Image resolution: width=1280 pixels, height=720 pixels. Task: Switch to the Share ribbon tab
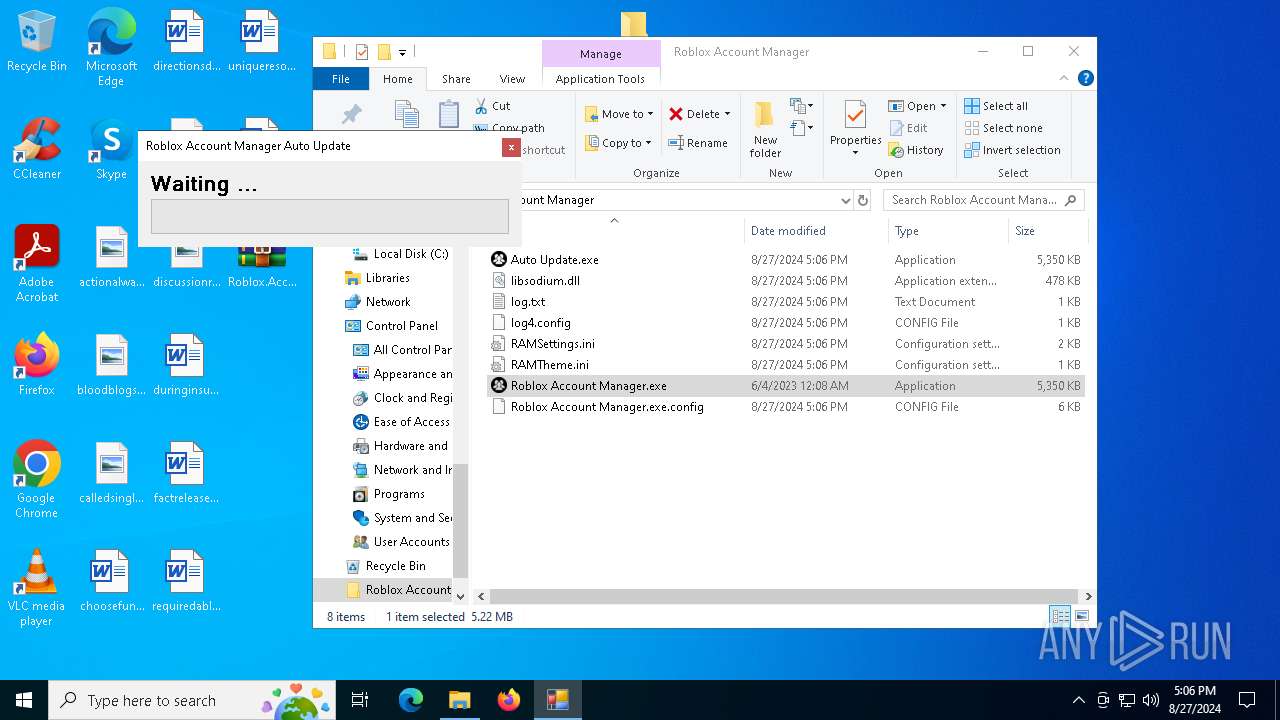pyautogui.click(x=456, y=79)
